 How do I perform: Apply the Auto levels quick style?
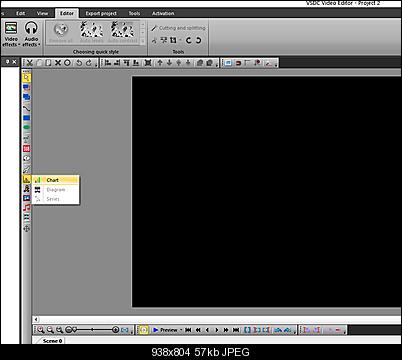[91, 33]
